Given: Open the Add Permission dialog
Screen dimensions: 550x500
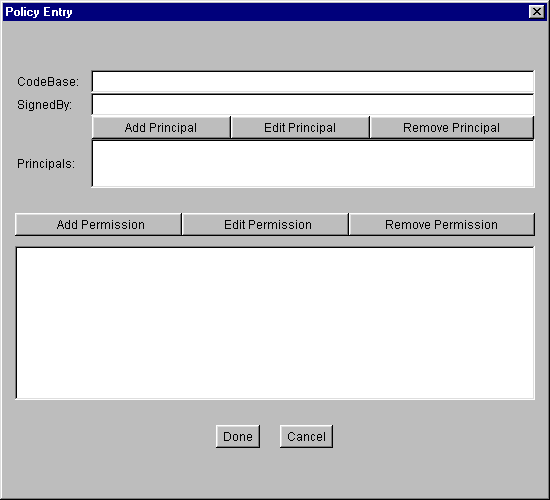Looking at the screenshot, I should [98, 224].
